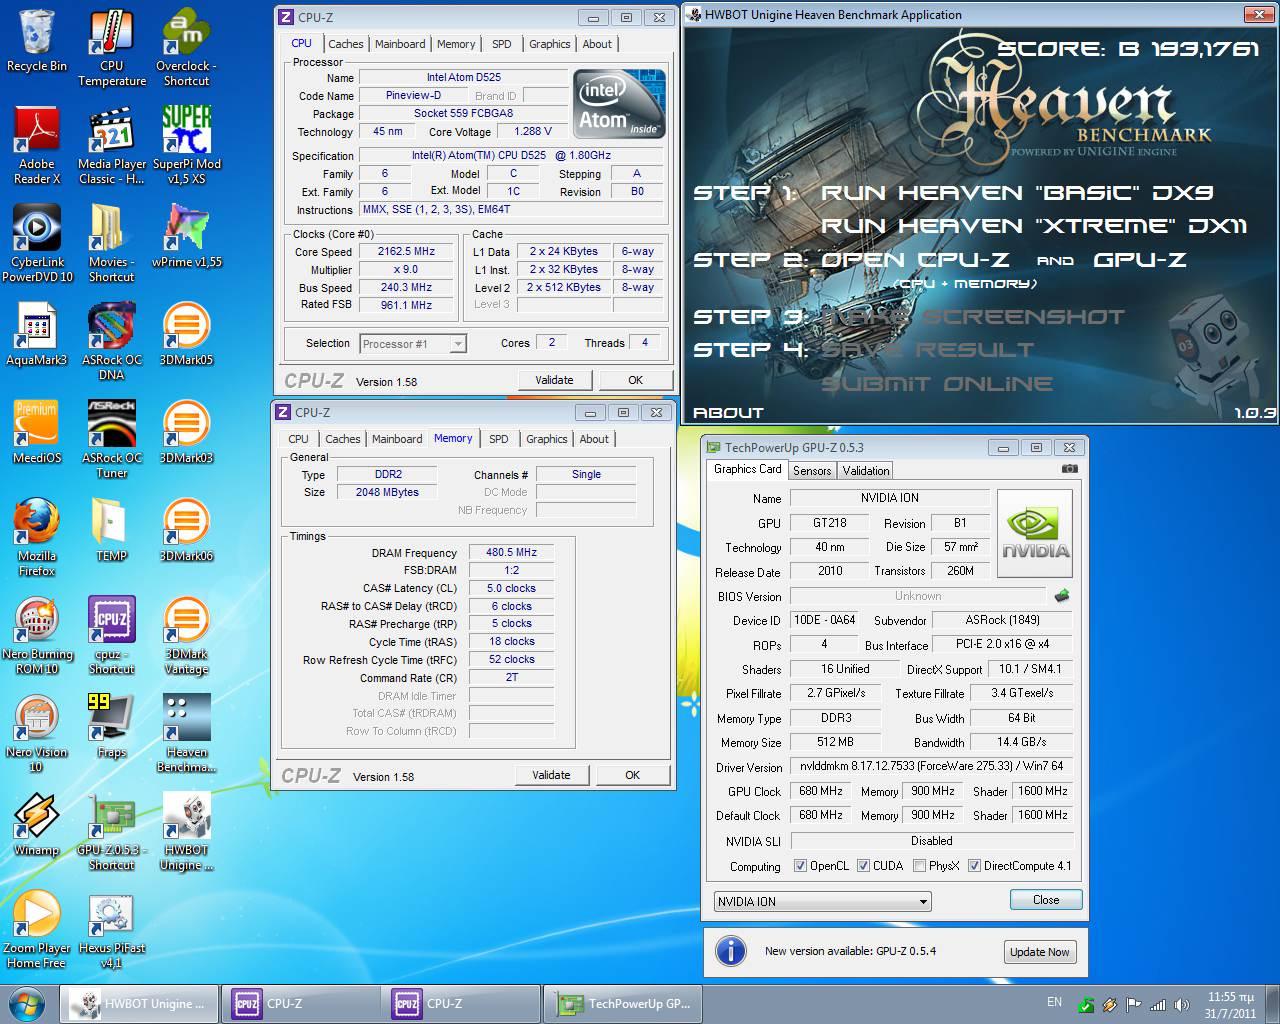Click the GPU-Z BIOS save chip icon

coord(1062,596)
